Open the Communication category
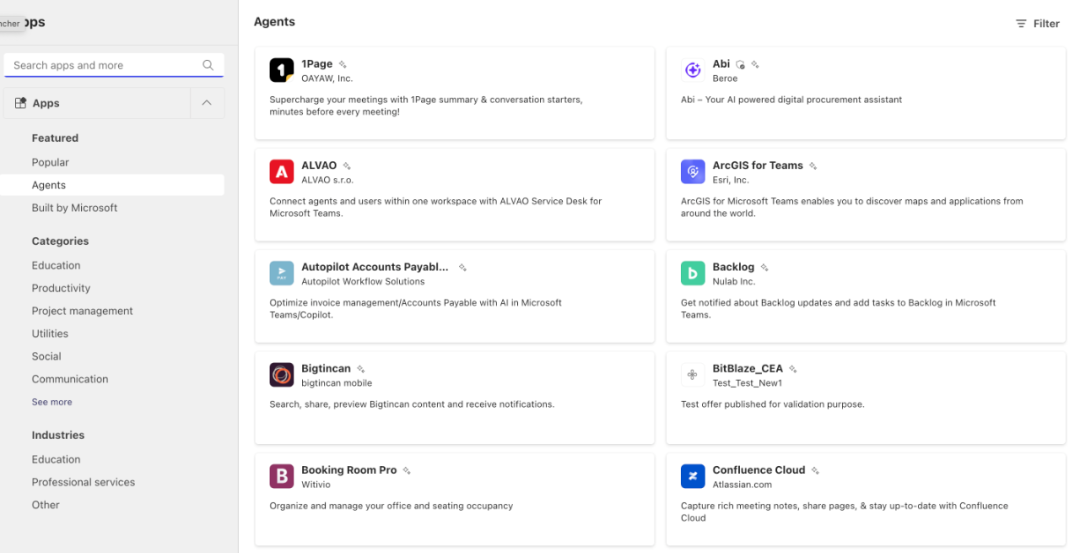Viewport: 1080px width, 553px height. (x=70, y=379)
